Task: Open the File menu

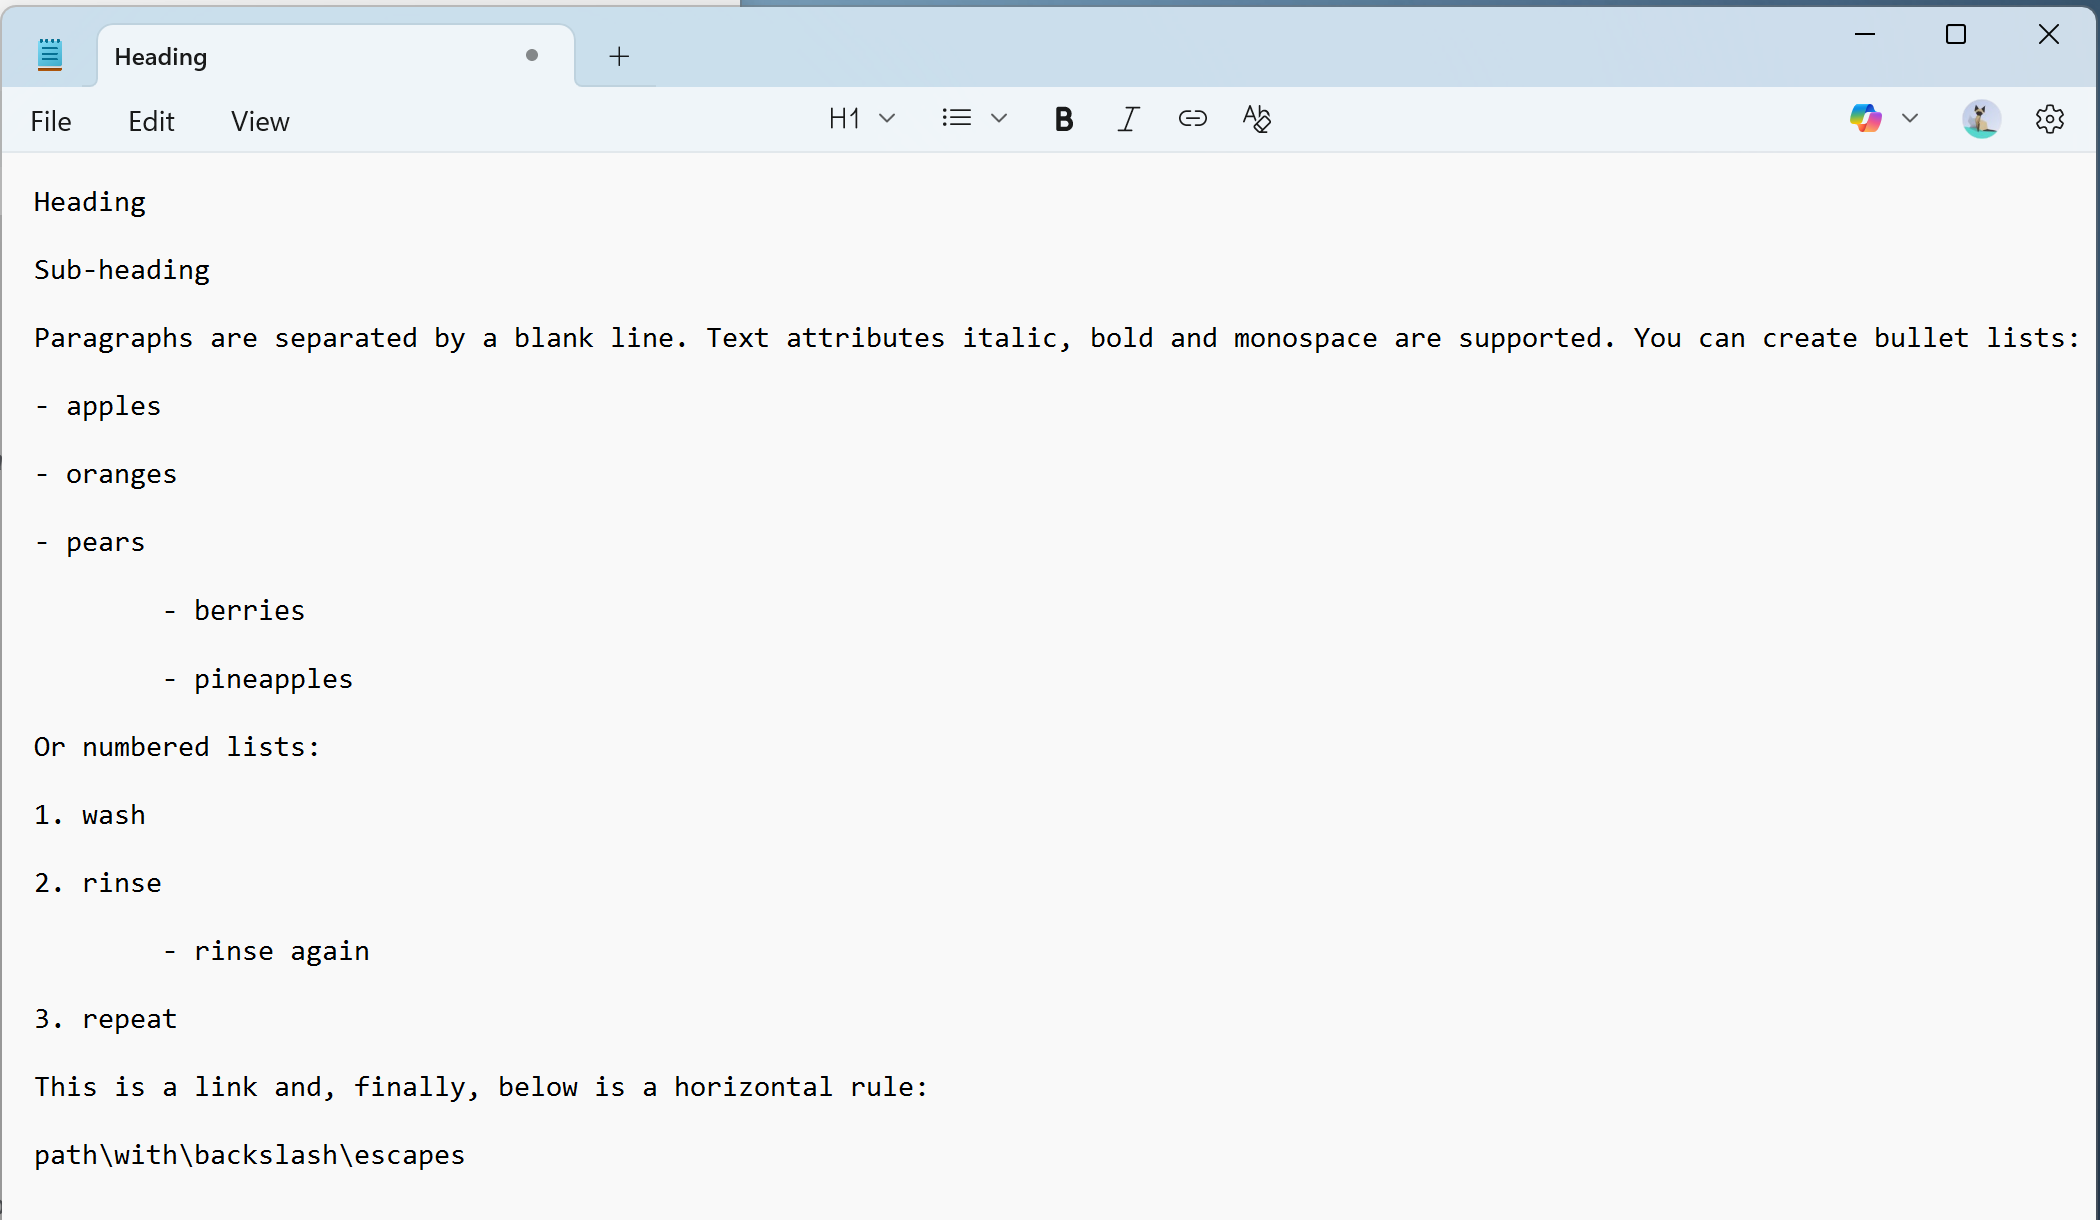Action: 51,122
